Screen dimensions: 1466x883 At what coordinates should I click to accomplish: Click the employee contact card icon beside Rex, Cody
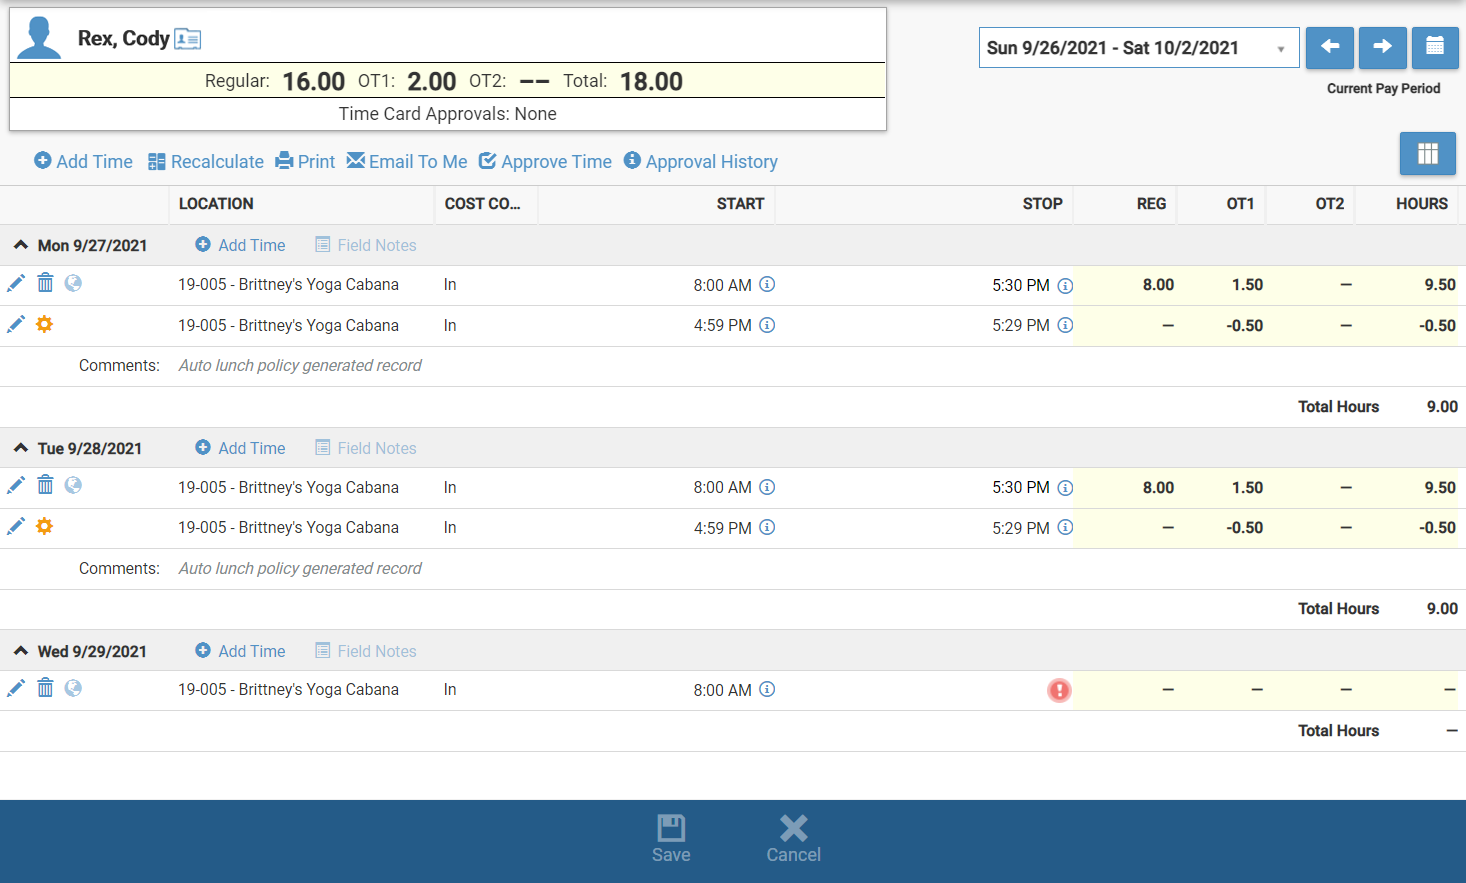(x=188, y=39)
